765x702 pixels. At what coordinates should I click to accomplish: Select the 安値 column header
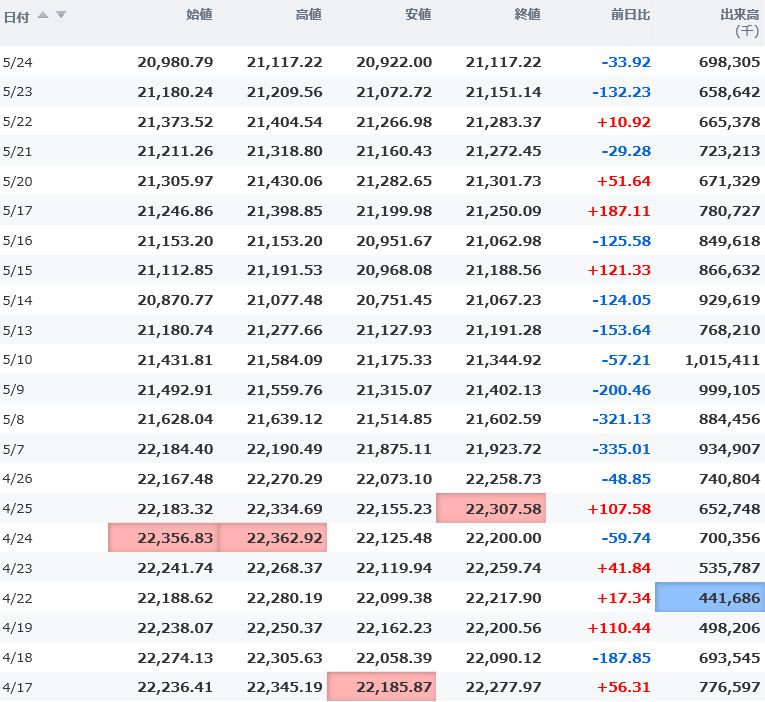point(419,15)
